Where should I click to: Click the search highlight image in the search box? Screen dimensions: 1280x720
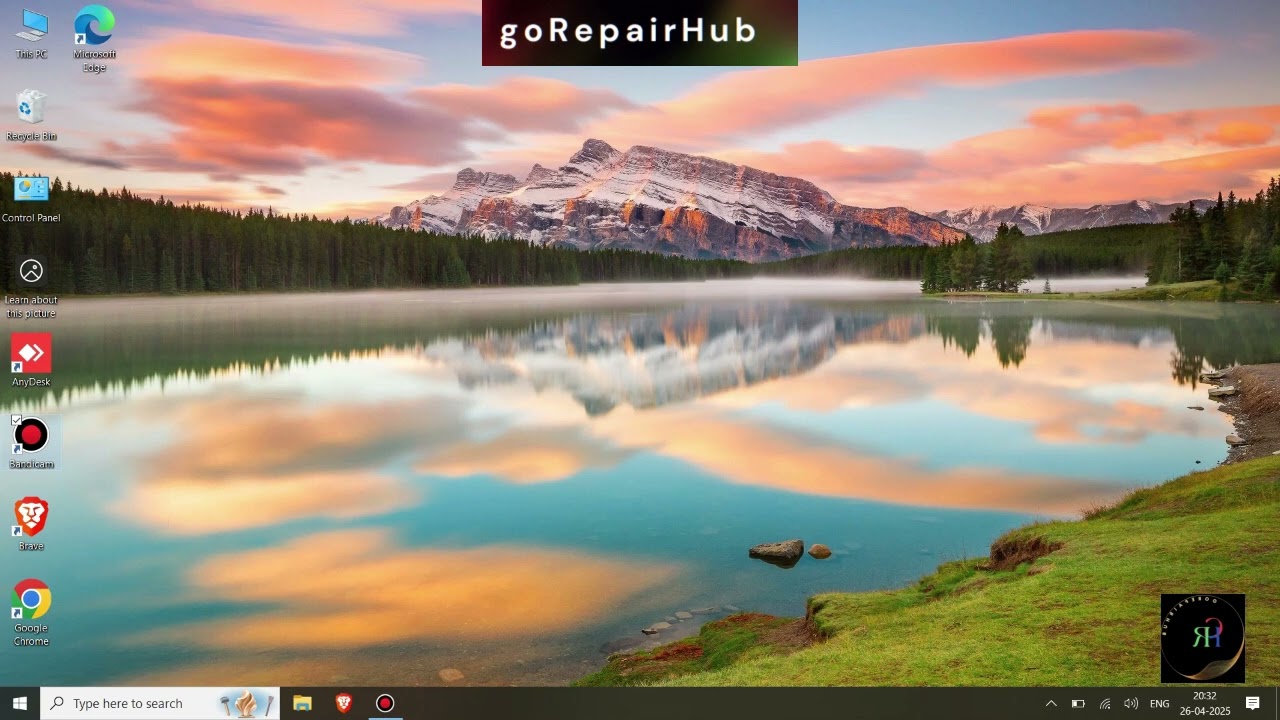[x=247, y=703]
